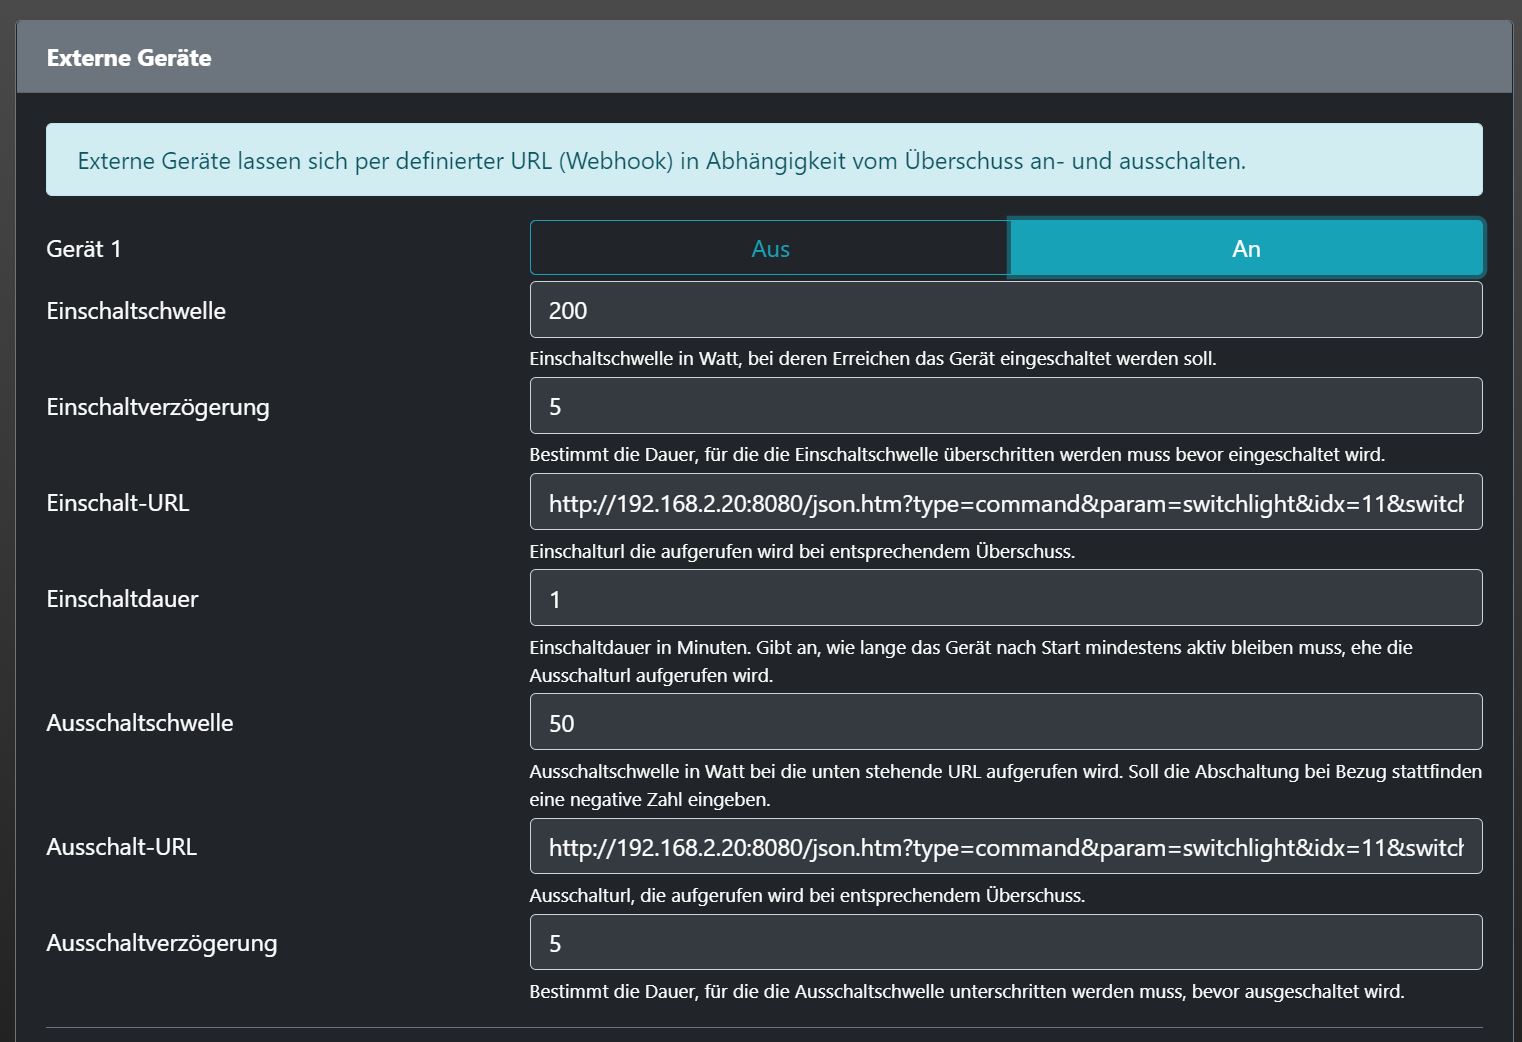Click the Einschaltschwelle label

(x=136, y=311)
